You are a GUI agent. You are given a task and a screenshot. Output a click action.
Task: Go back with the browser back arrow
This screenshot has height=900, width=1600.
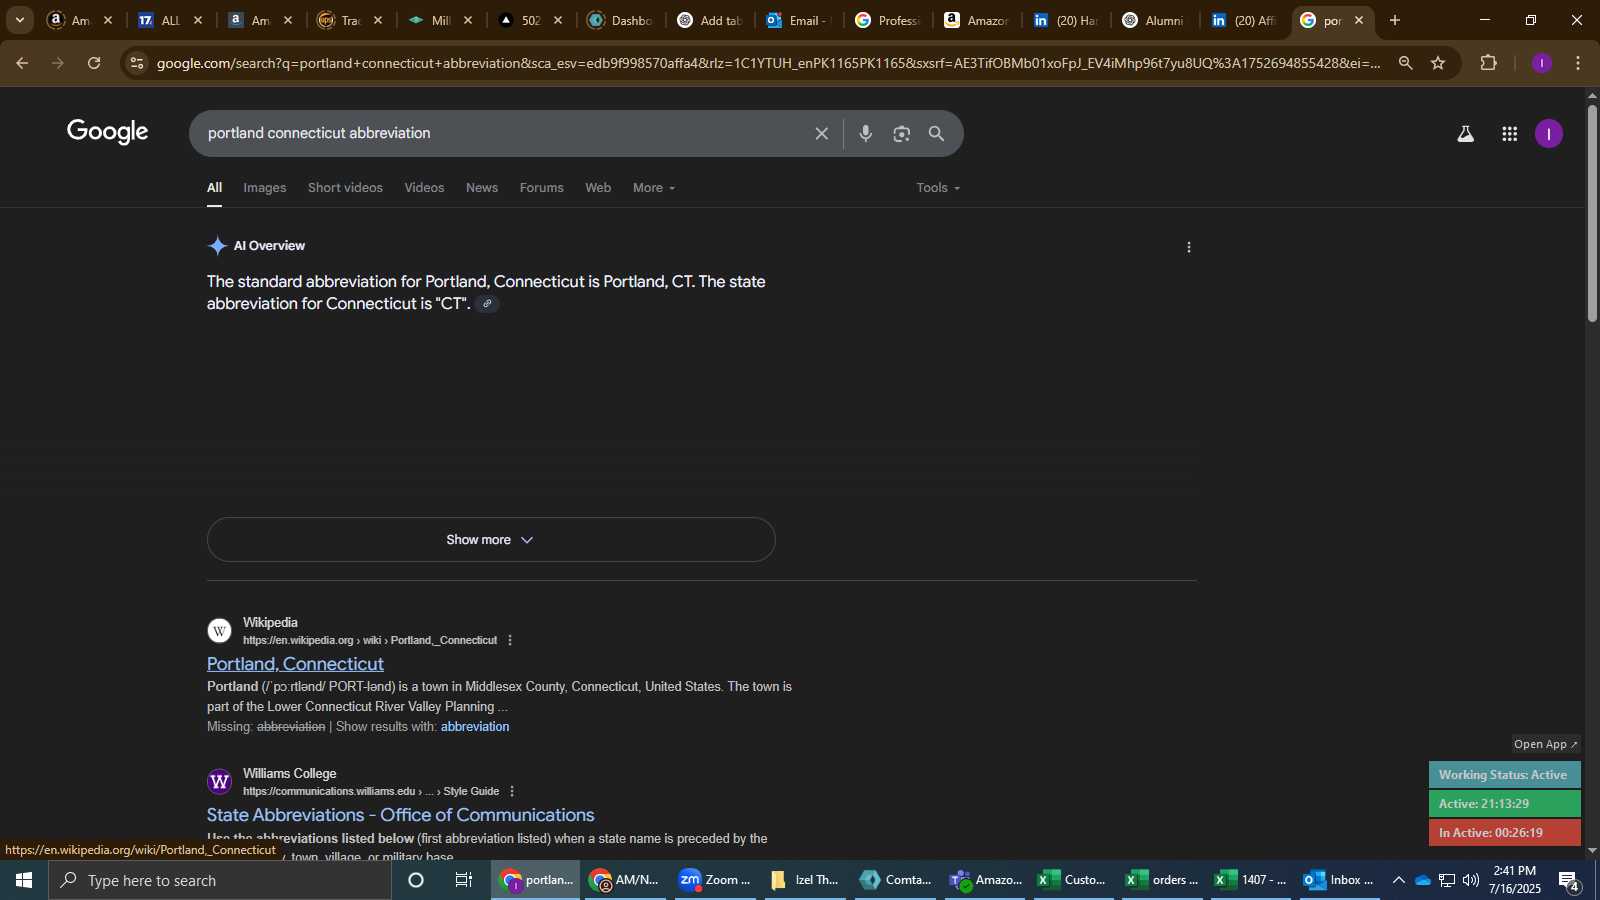coord(22,63)
